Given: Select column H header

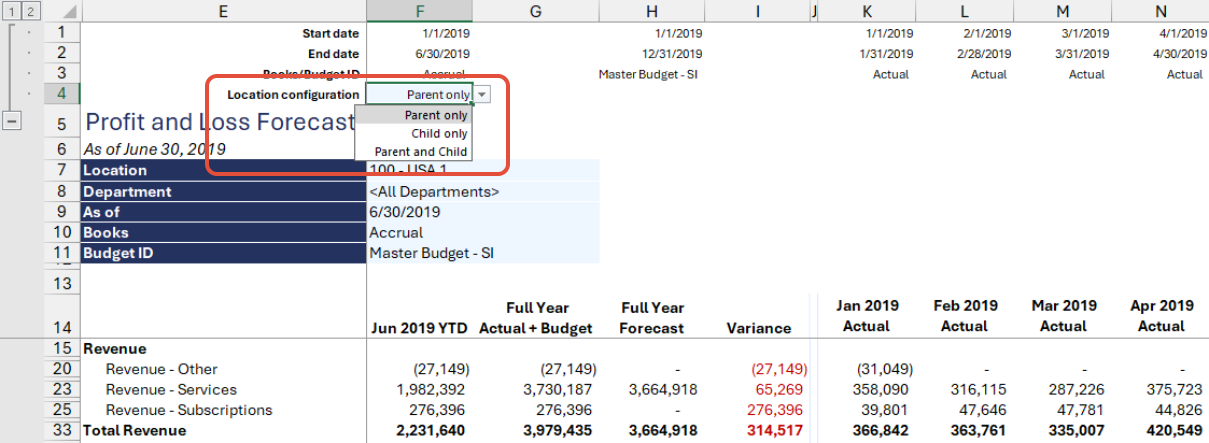Looking at the screenshot, I should click(652, 11).
